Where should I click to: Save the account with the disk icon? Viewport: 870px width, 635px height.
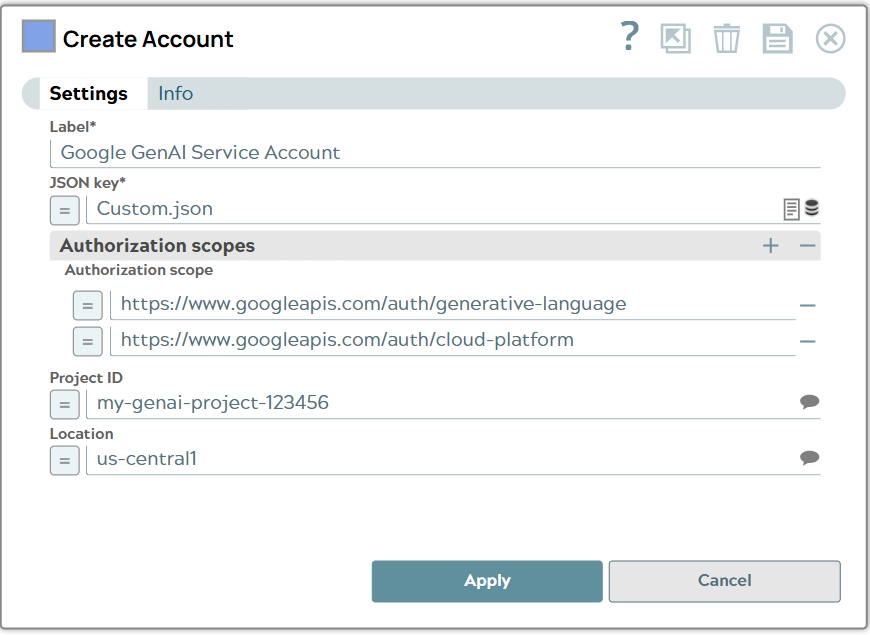(778, 38)
